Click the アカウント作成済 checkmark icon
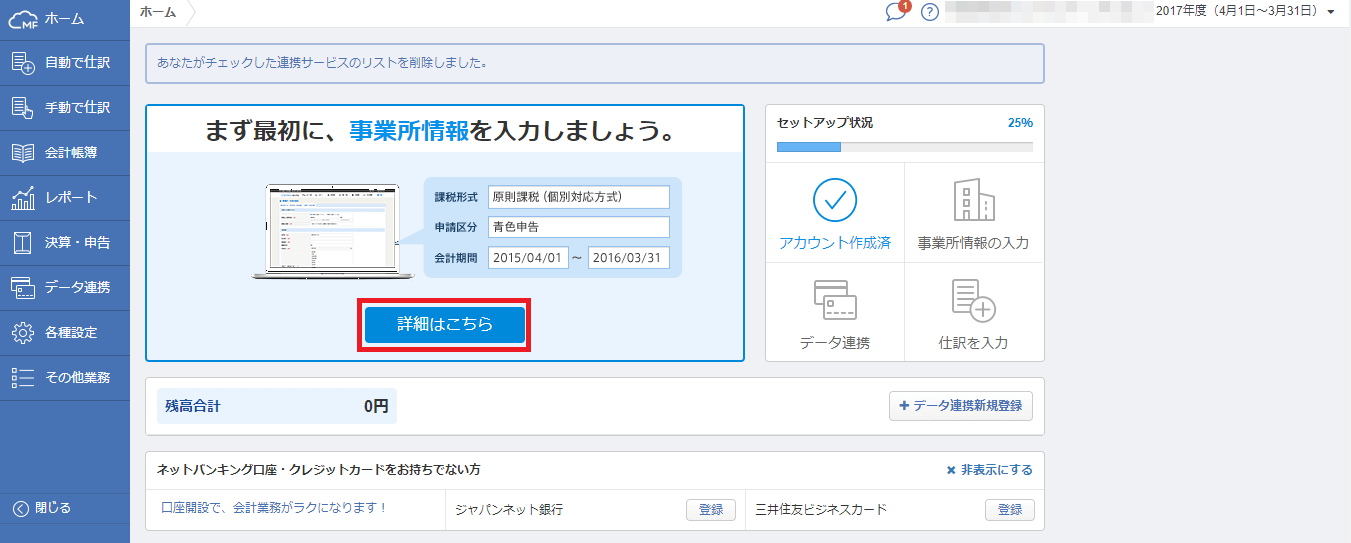Viewport: 1351px width, 543px height. (x=834, y=201)
